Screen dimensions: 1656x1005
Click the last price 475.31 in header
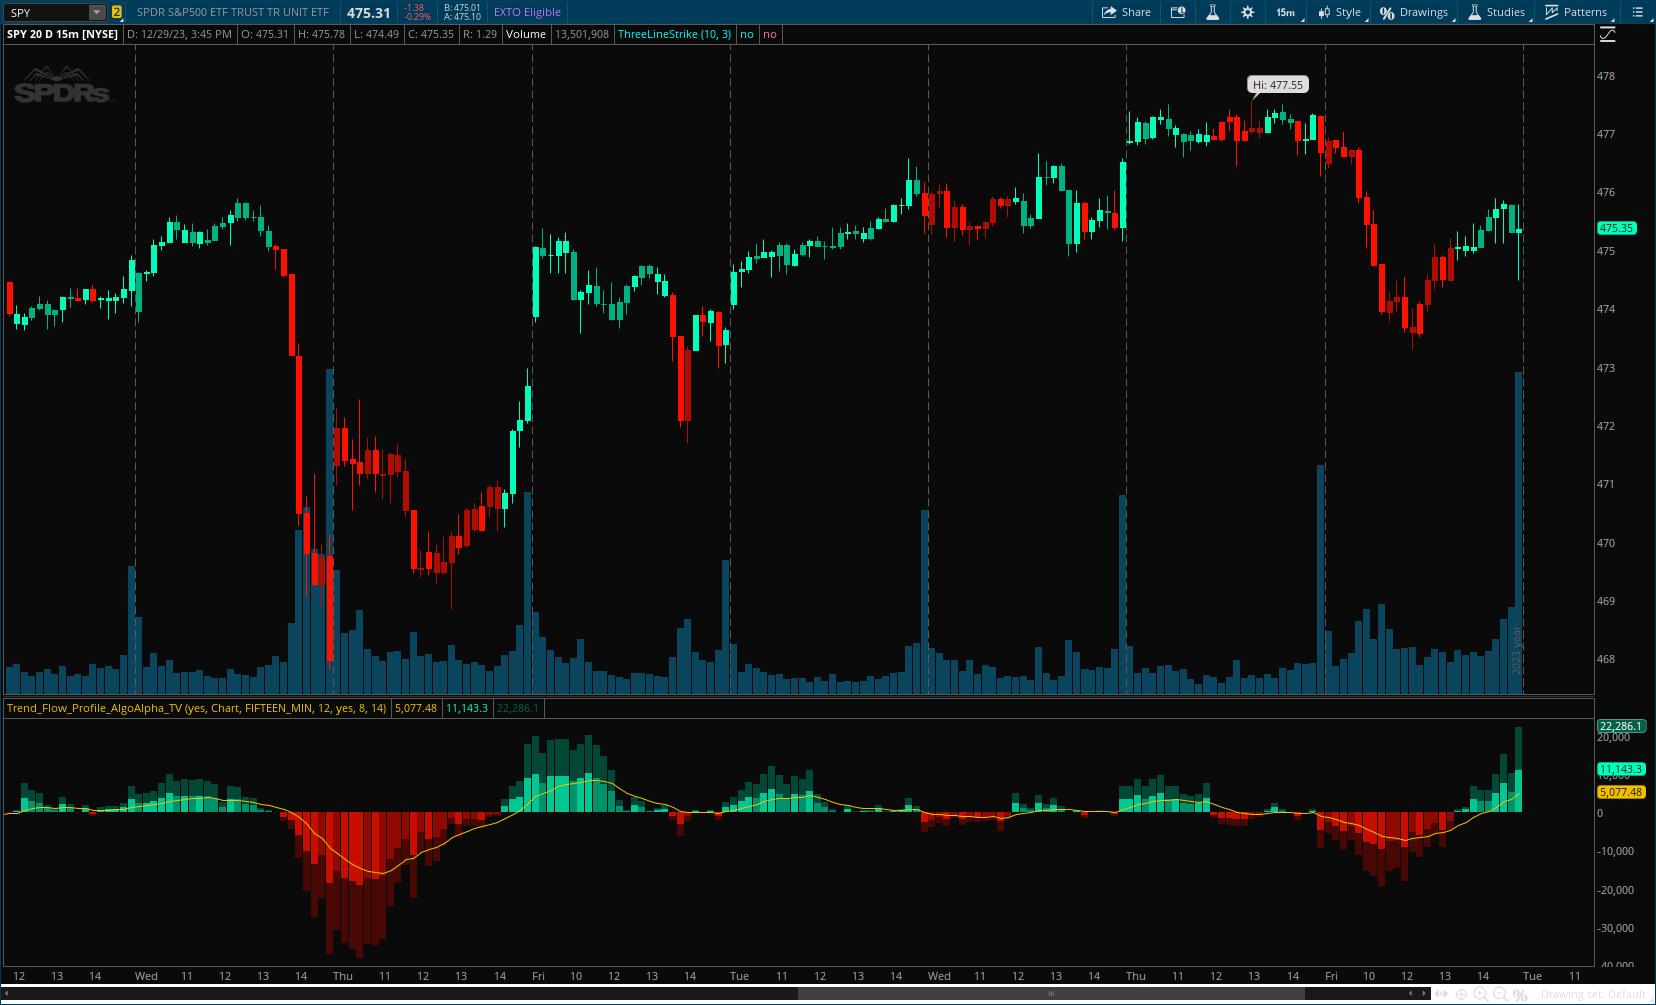pos(368,12)
